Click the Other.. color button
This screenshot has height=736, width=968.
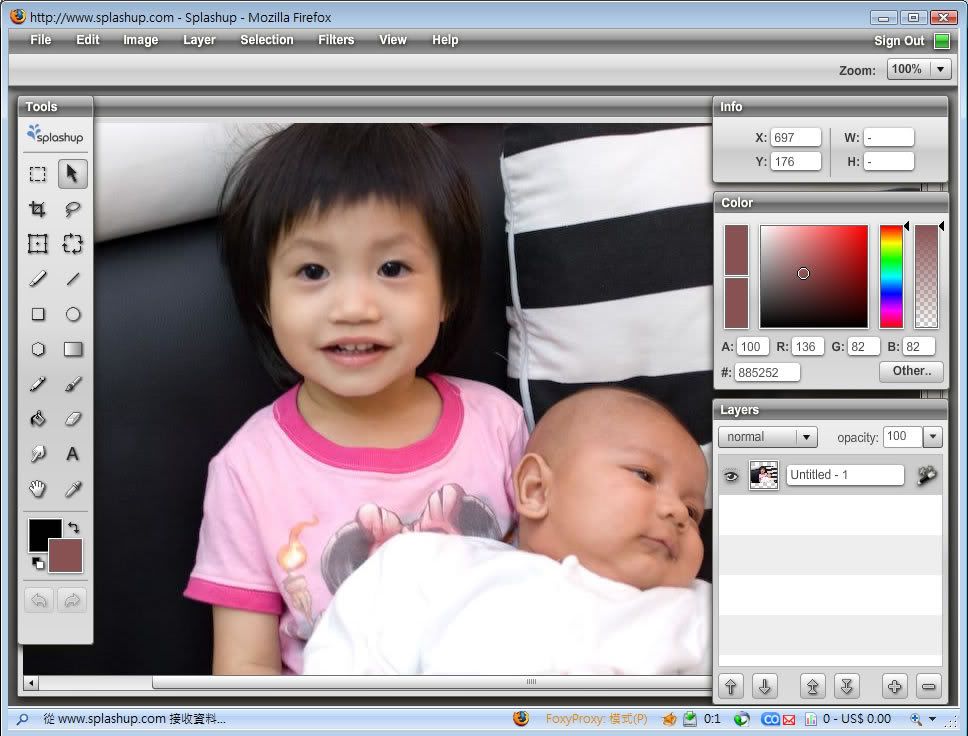click(x=911, y=371)
